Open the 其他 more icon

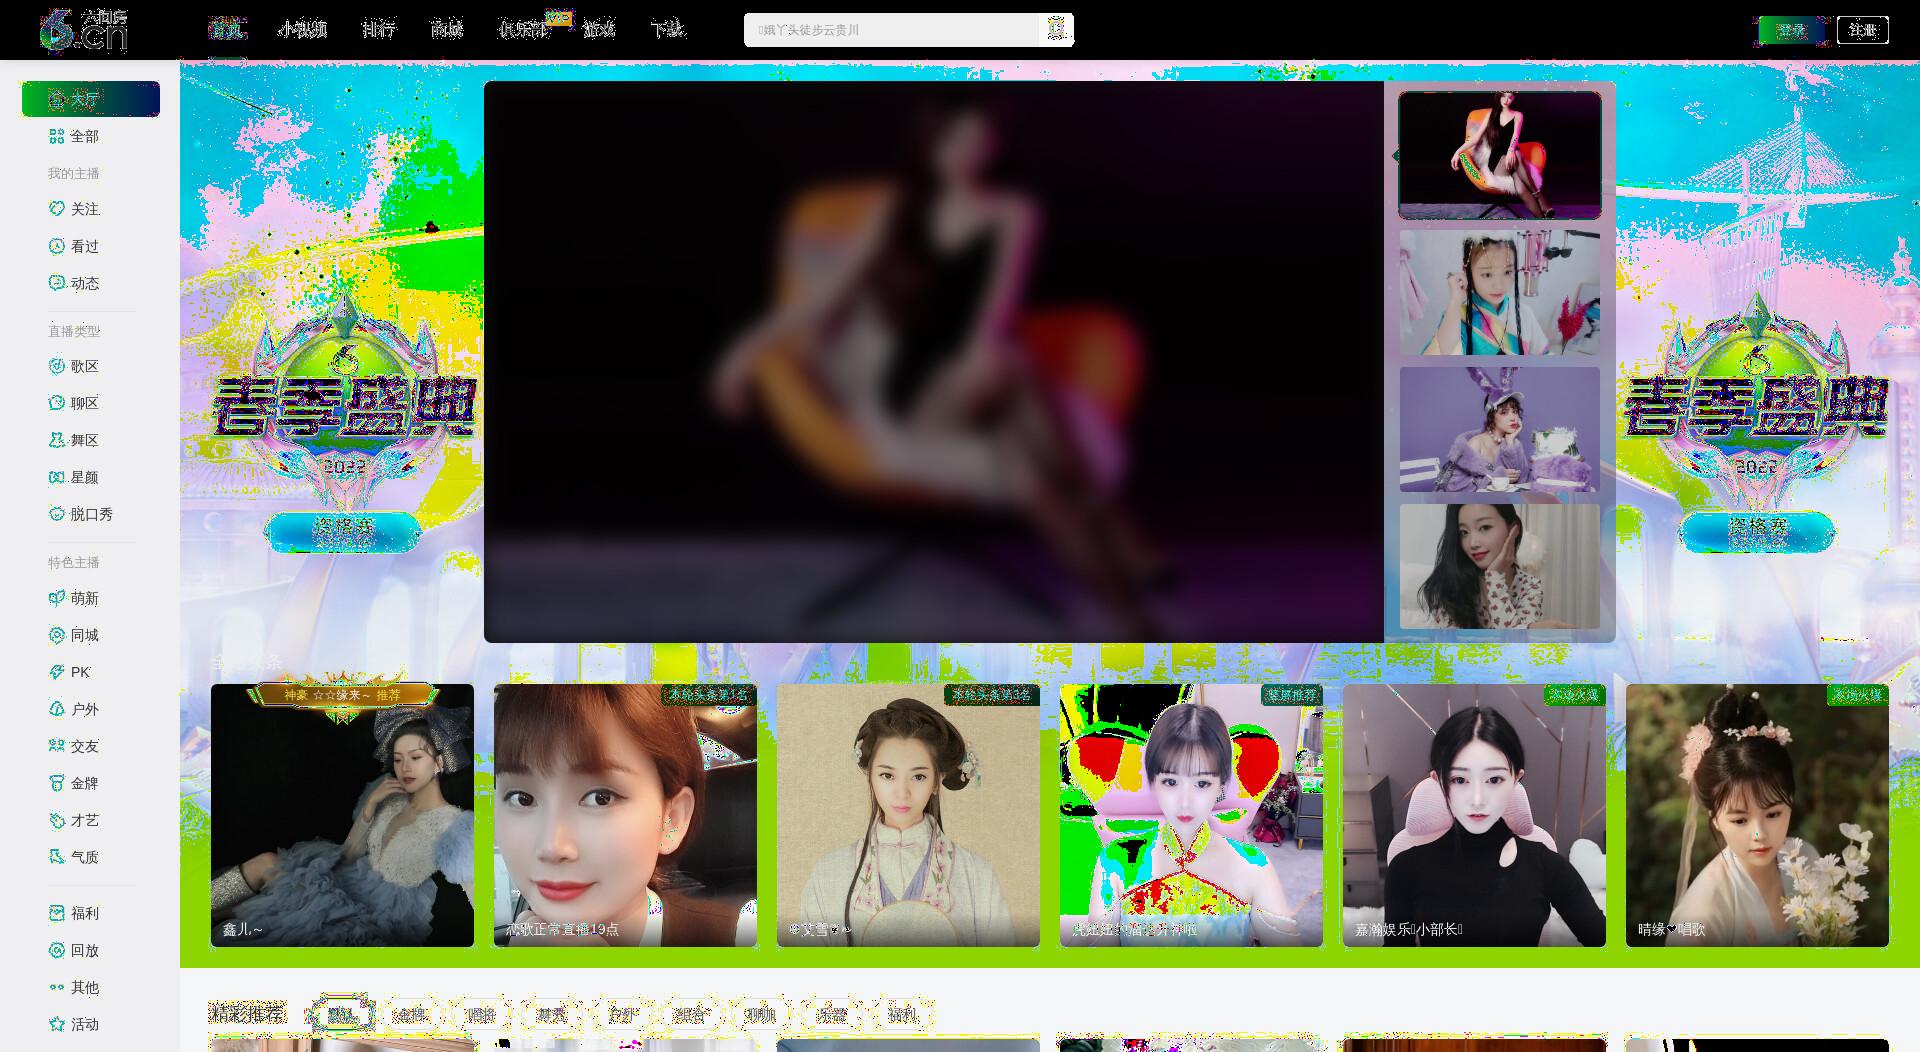pos(57,987)
